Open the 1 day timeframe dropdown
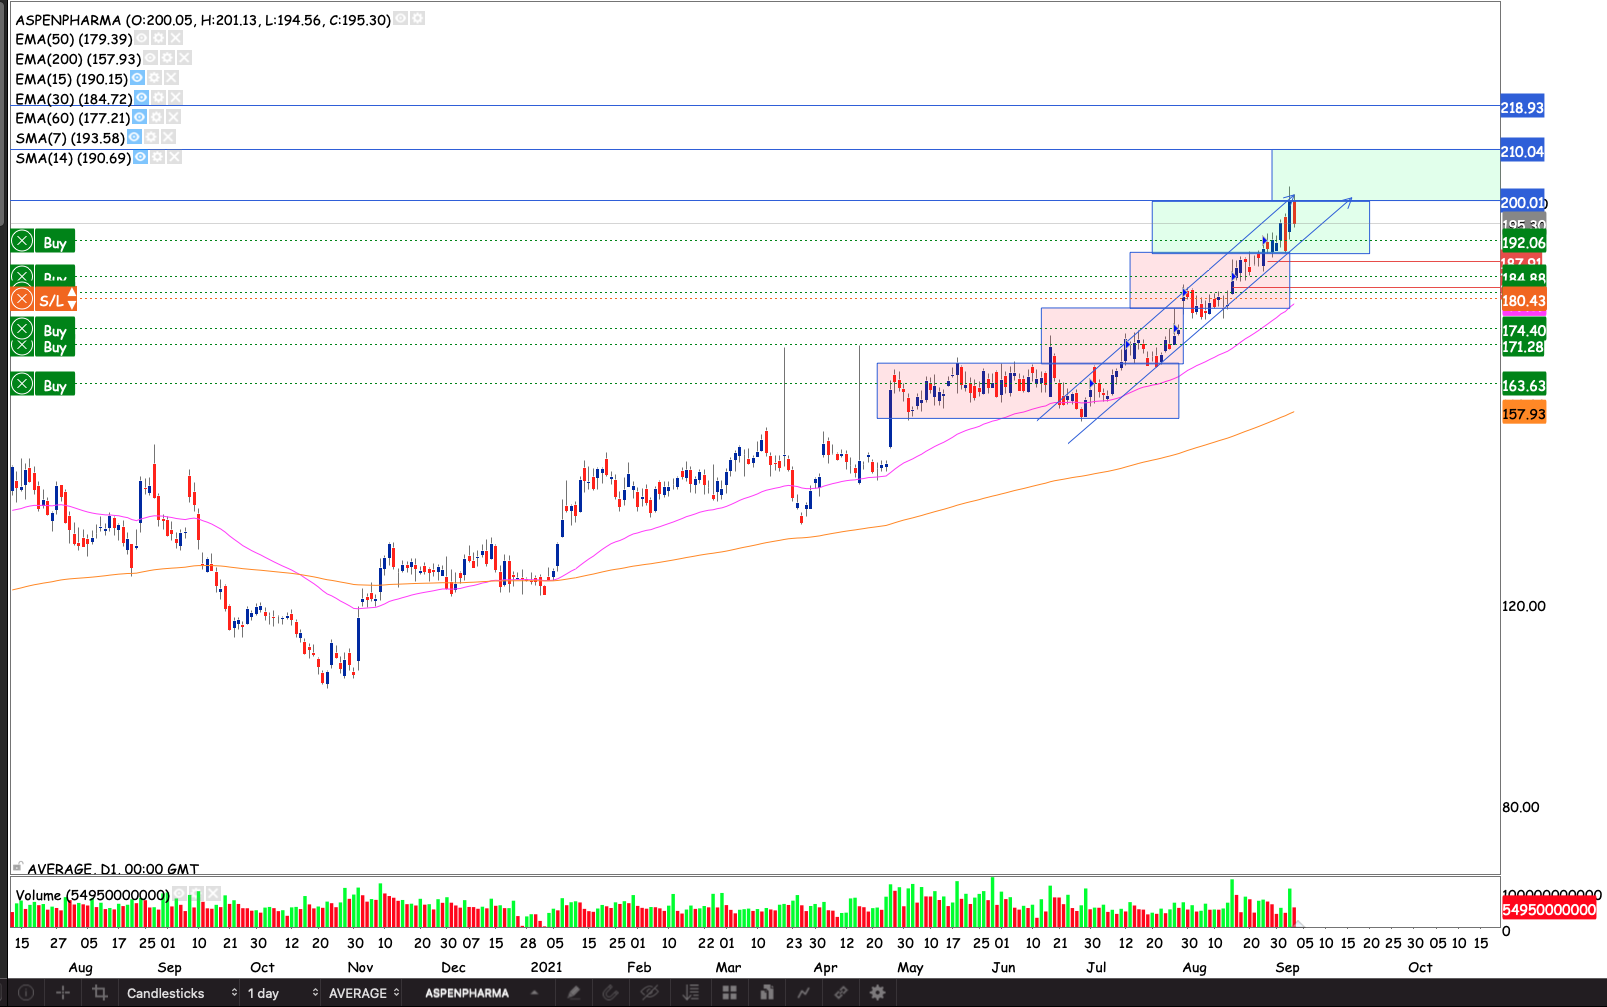Image resolution: width=1607 pixels, height=1007 pixels. [x=282, y=993]
